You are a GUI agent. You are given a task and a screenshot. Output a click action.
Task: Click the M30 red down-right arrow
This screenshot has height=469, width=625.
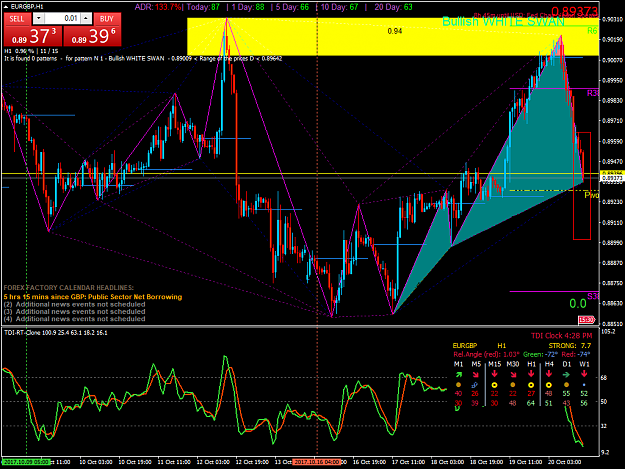tap(513, 374)
